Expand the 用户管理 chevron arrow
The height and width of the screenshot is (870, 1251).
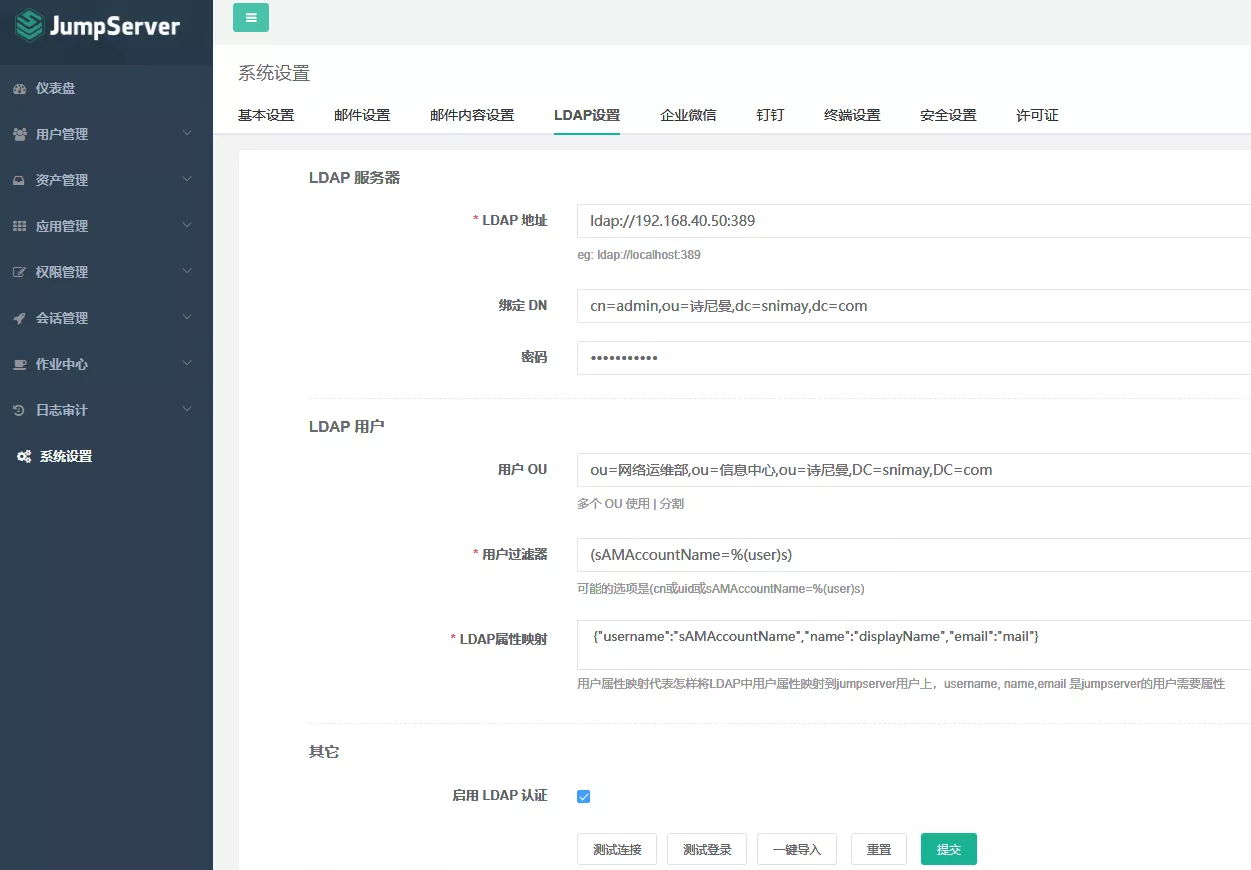tap(187, 134)
